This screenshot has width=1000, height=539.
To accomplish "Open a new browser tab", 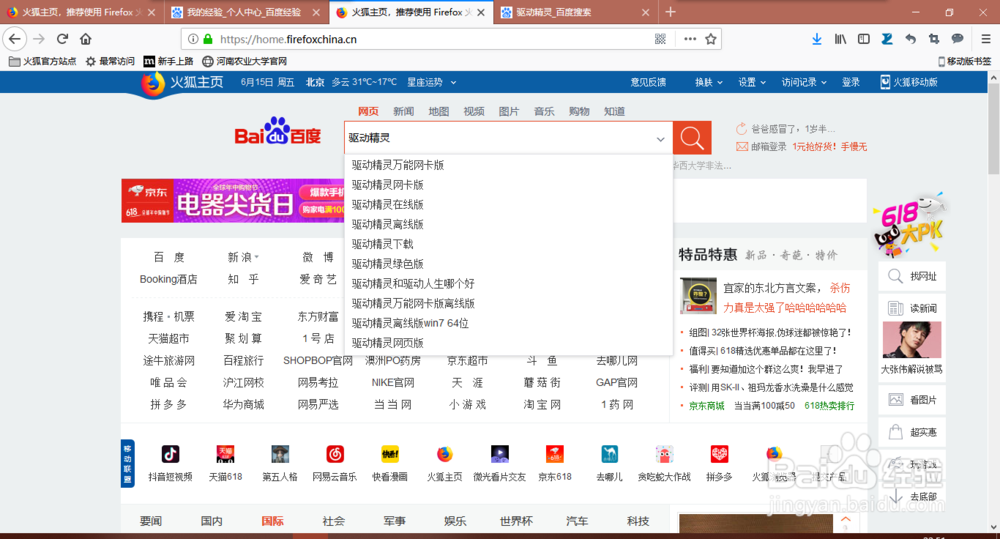I will 670,11.
